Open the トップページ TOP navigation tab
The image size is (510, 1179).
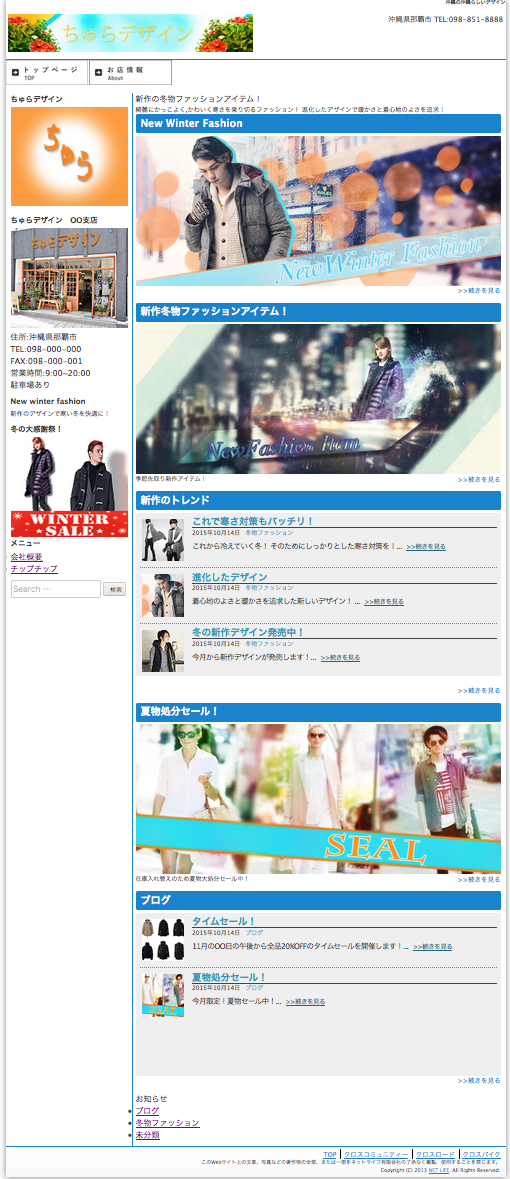pos(47,72)
